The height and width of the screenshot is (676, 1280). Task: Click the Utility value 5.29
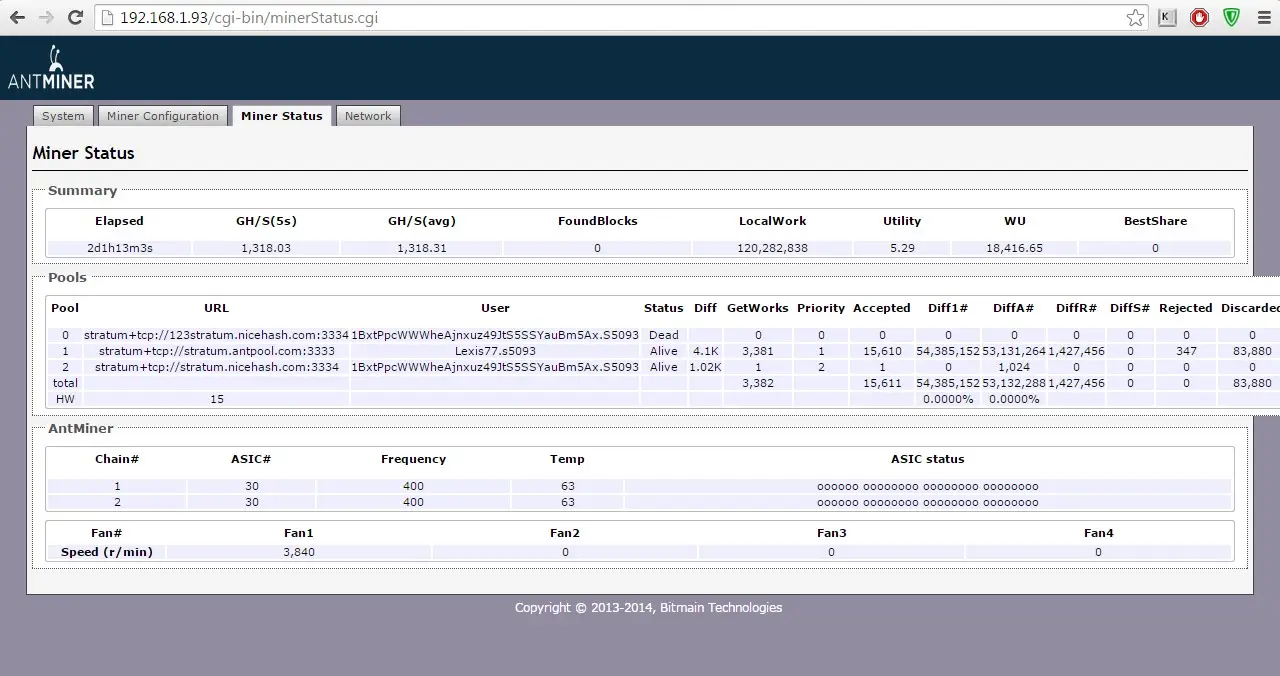[902, 248]
